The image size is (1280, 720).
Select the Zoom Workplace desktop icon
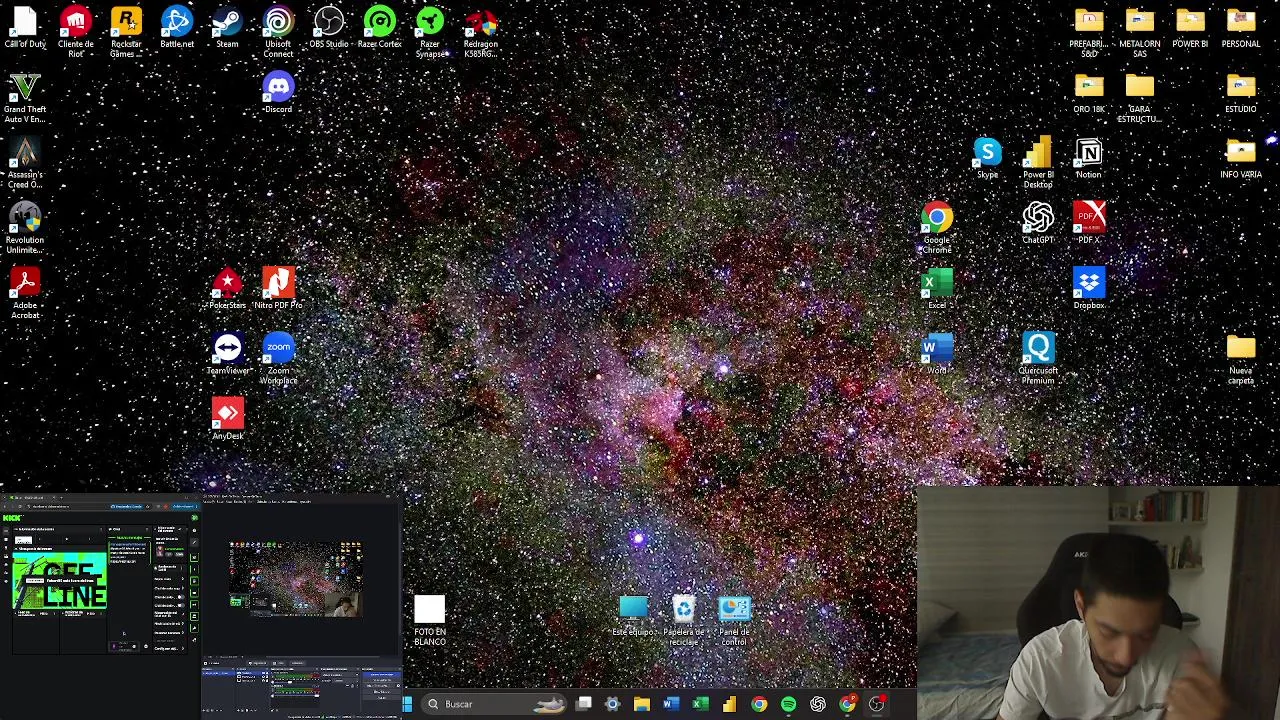pyautogui.click(x=278, y=359)
